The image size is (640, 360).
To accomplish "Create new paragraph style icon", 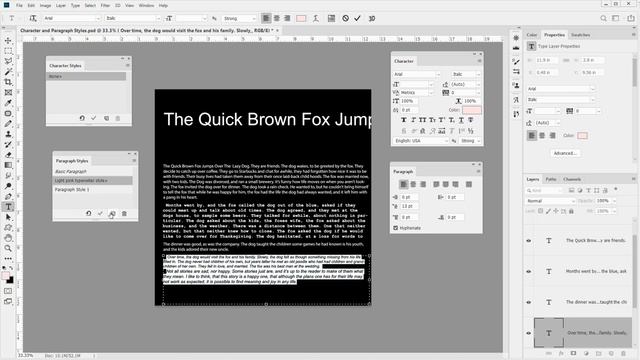I will coord(112,213).
